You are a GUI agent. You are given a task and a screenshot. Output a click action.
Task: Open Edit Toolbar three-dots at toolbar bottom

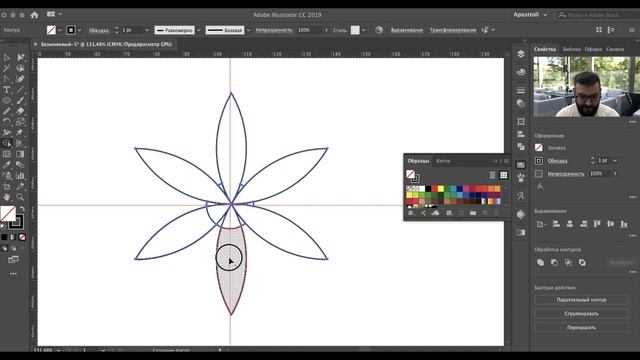13,274
